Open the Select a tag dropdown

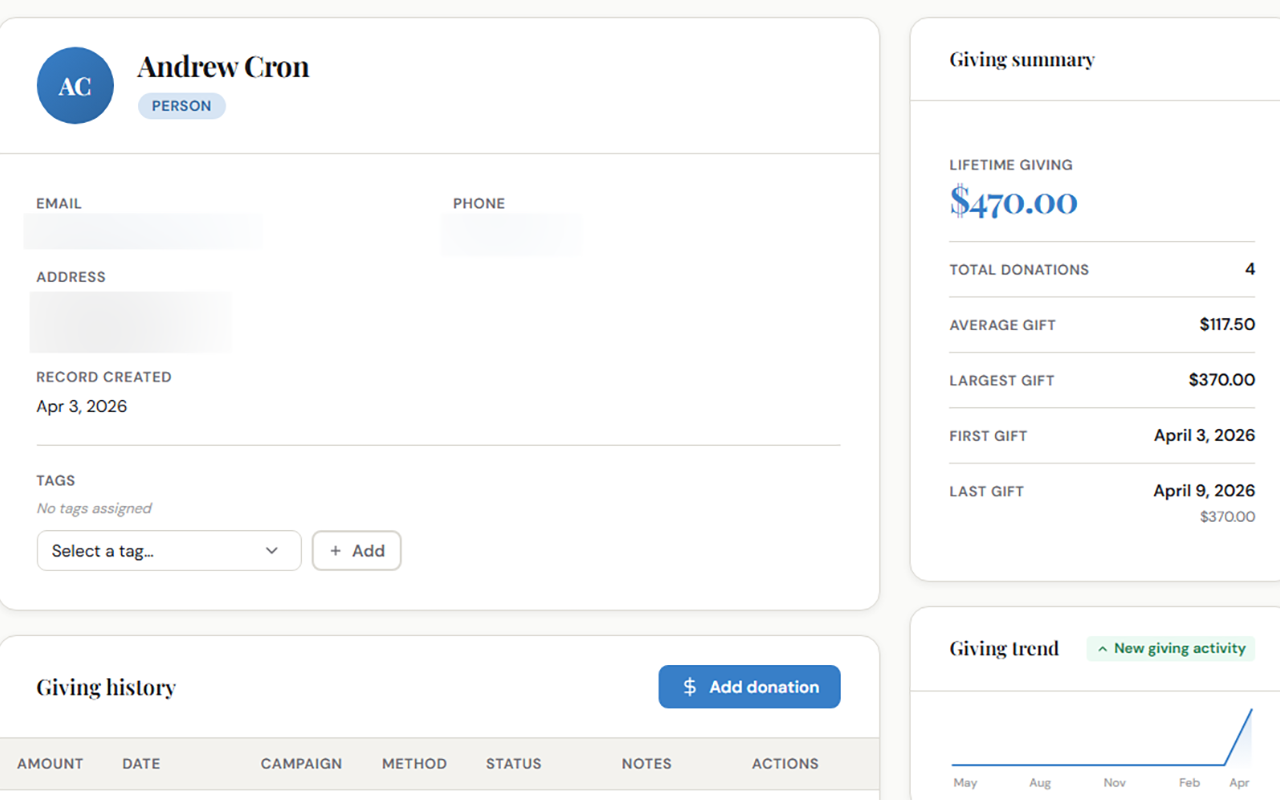pos(168,550)
